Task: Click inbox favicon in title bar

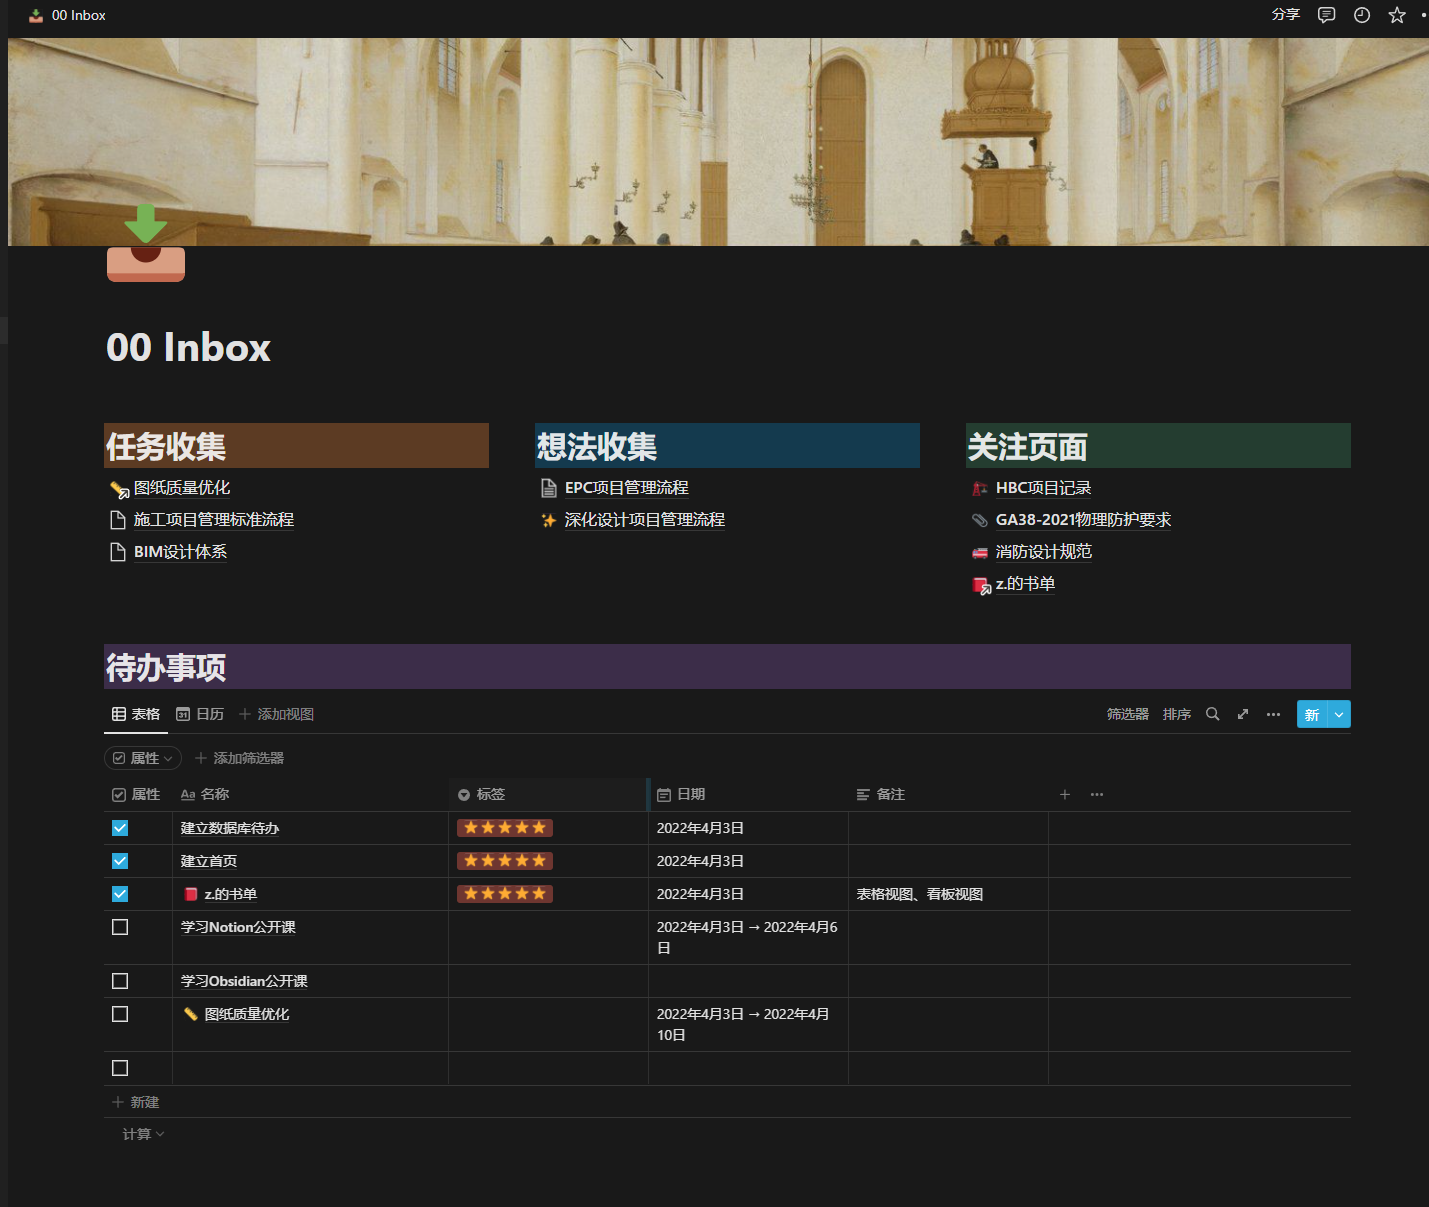Action: point(36,15)
